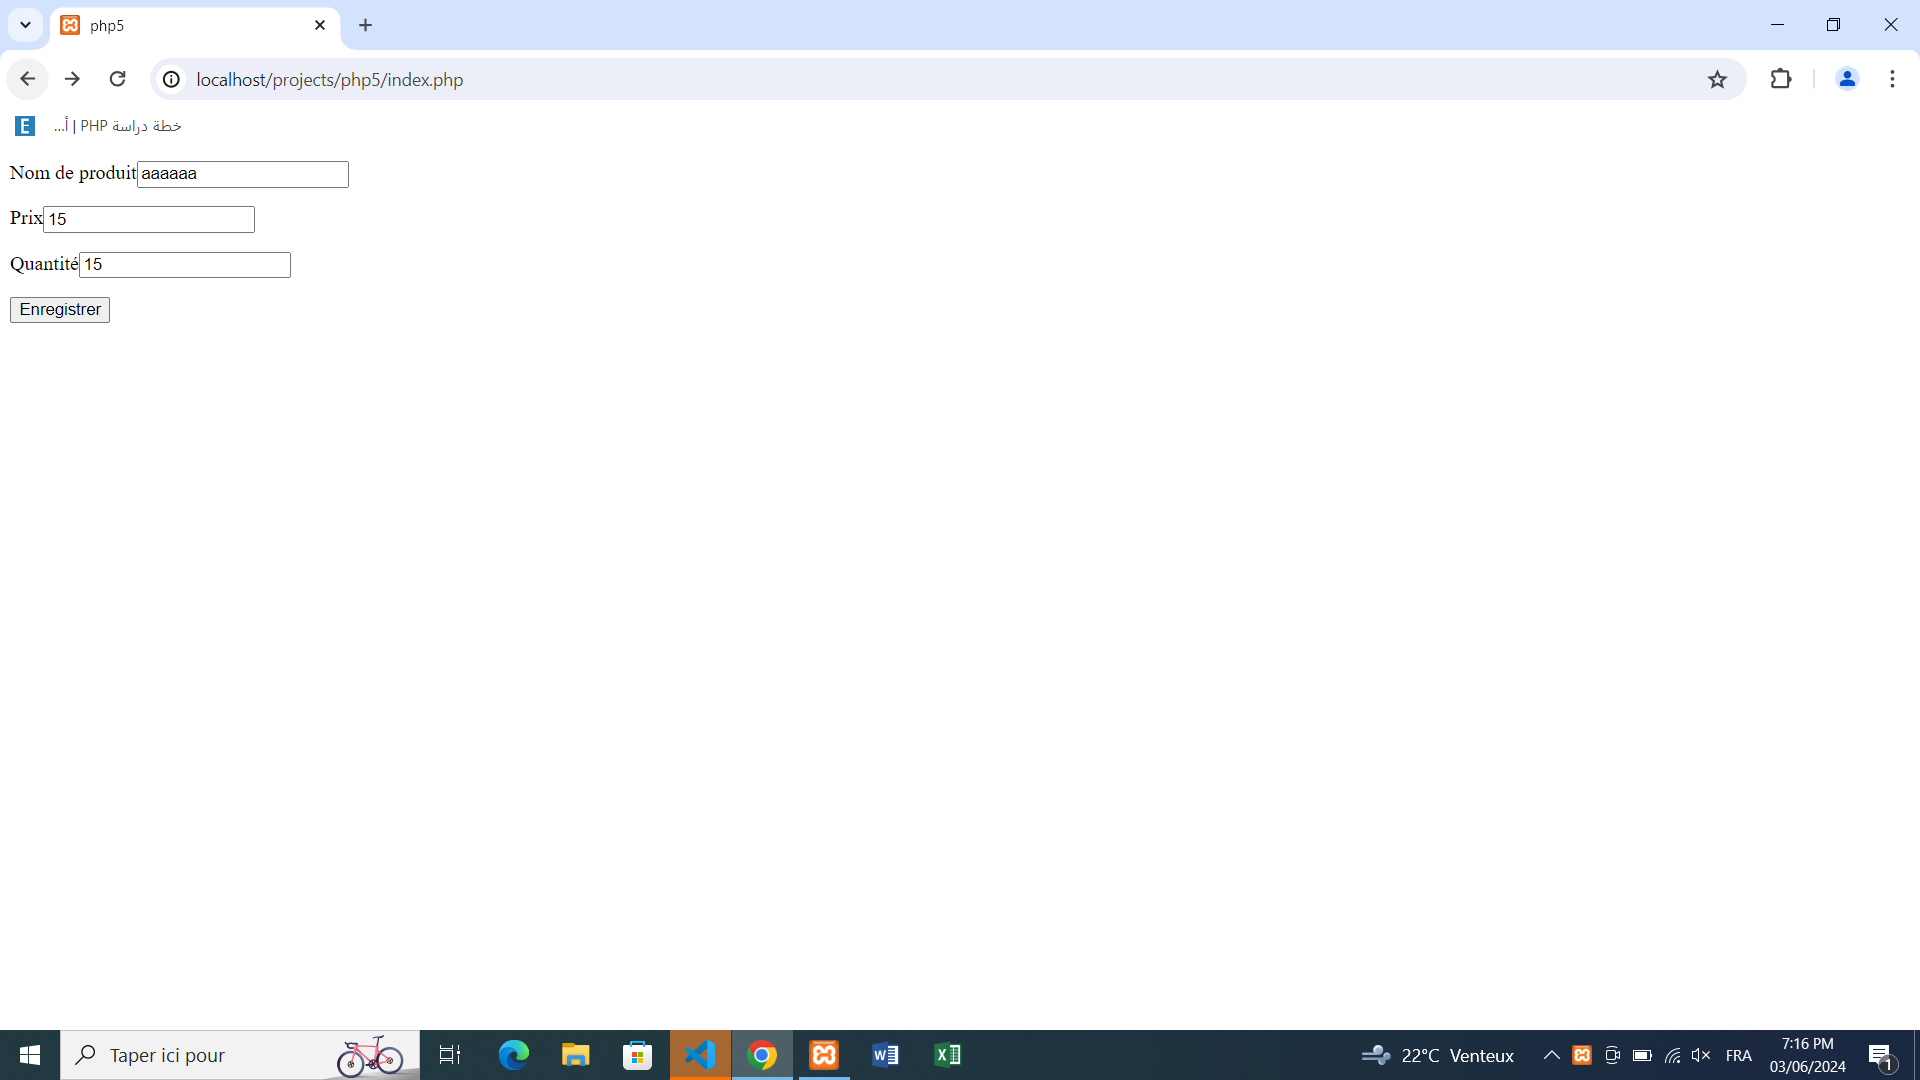1920x1080 pixels.
Task: Switch to Visual Studio Code
Action: 700,1055
